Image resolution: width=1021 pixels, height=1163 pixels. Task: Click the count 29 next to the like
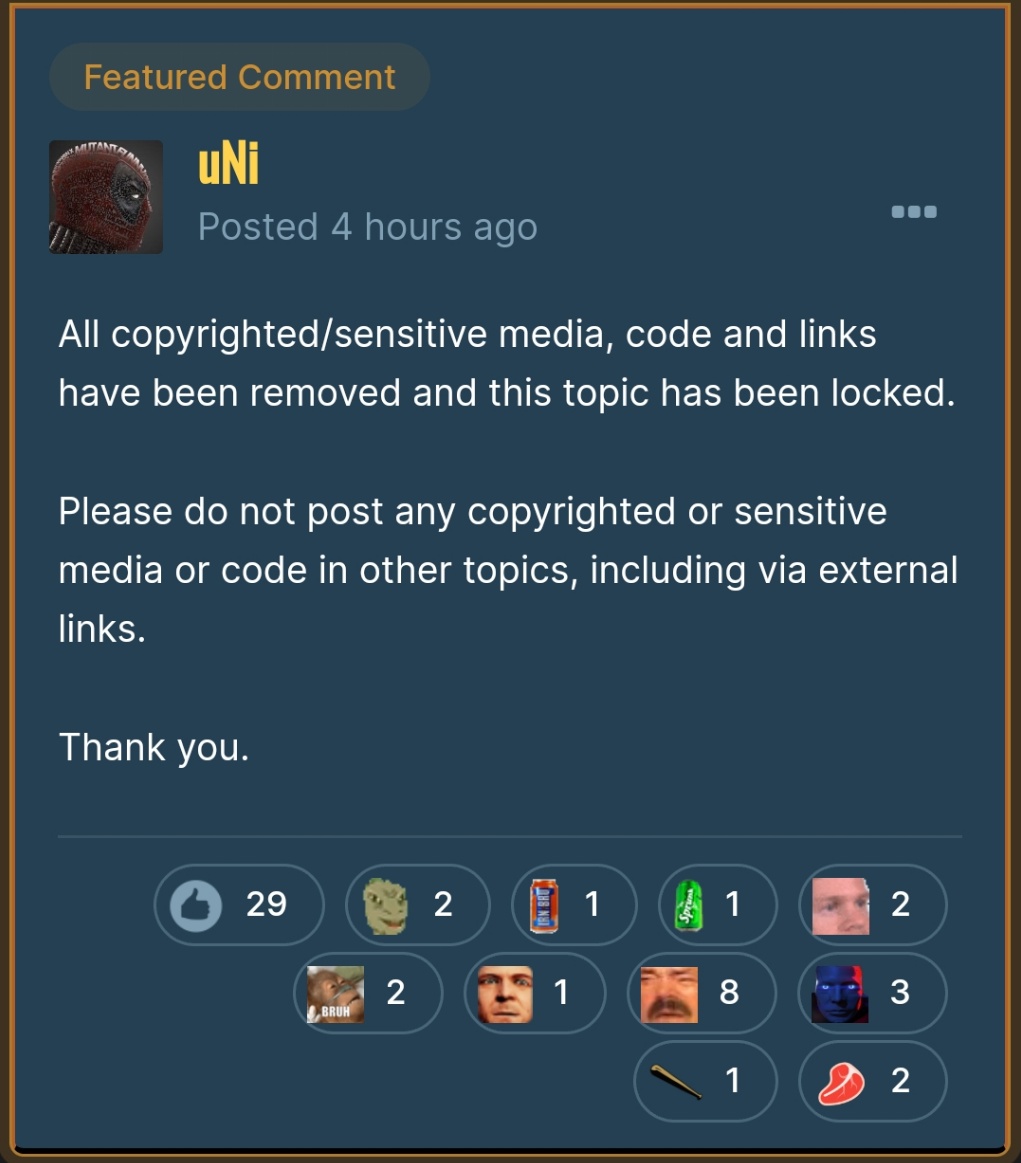pyautogui.click(x=266, y=904)
